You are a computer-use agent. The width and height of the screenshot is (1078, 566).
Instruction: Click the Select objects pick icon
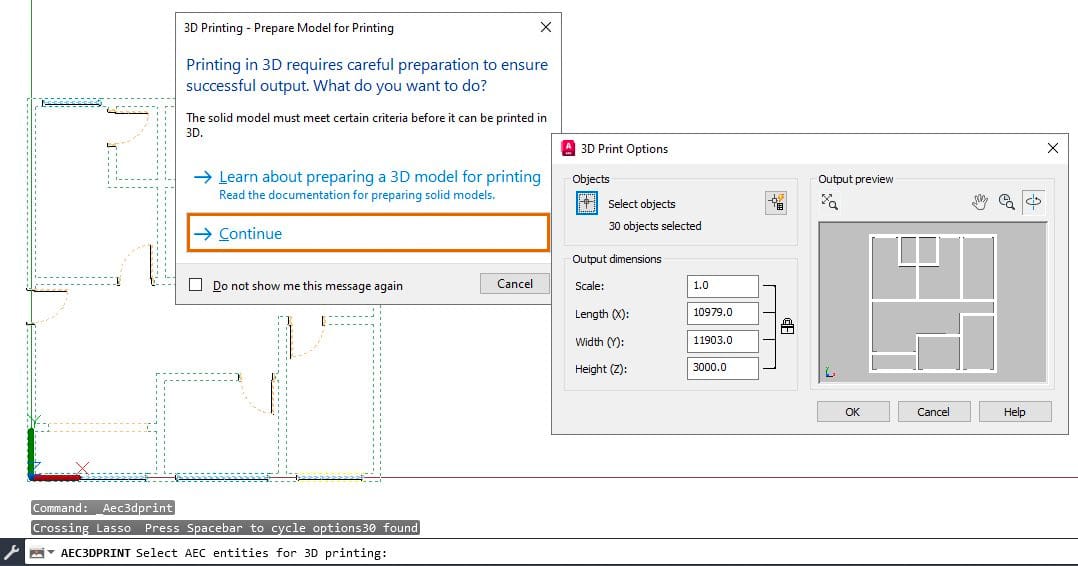(x=586, y=204)
